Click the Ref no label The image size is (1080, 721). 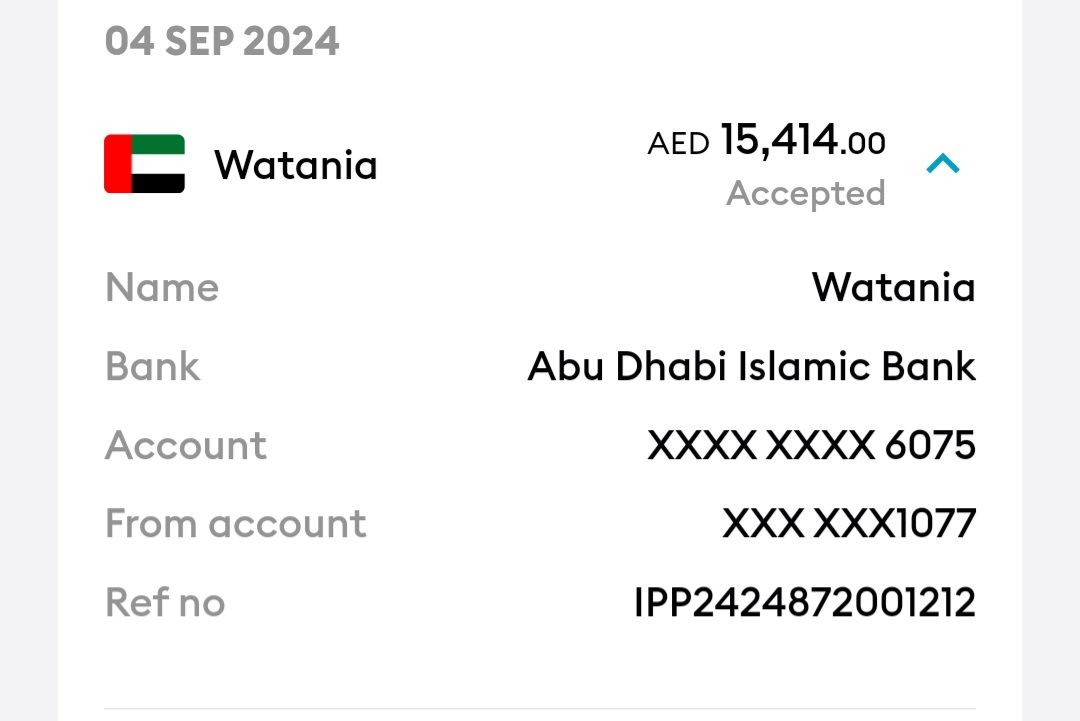point(165,603)
